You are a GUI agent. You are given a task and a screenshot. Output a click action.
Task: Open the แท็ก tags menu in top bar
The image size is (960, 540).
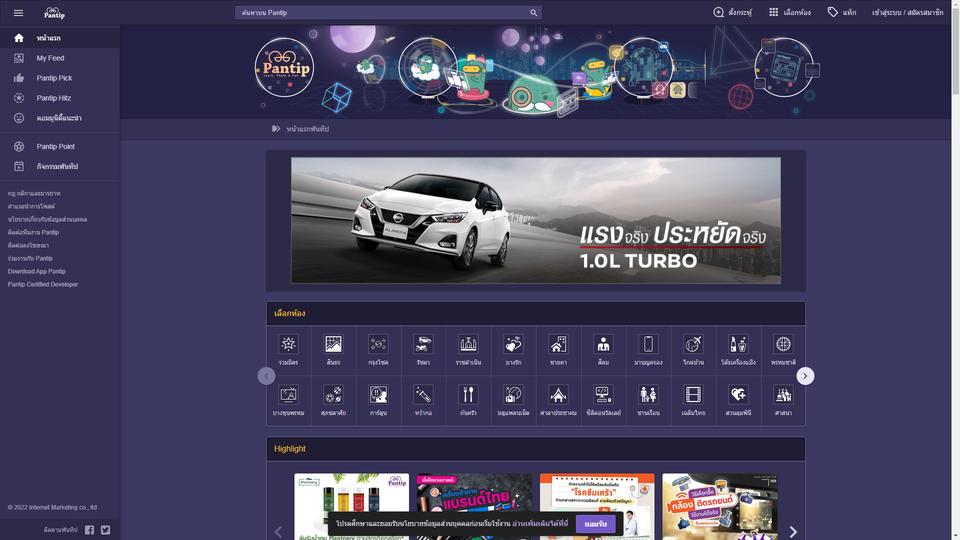842,12
